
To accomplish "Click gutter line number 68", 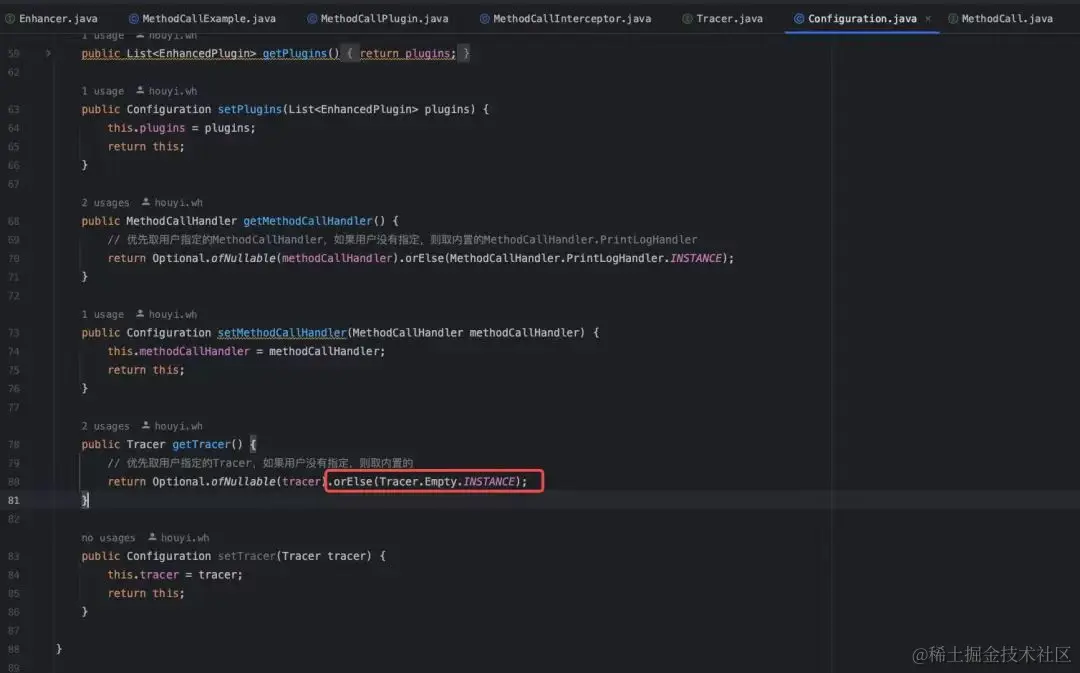I will point(14,220).
